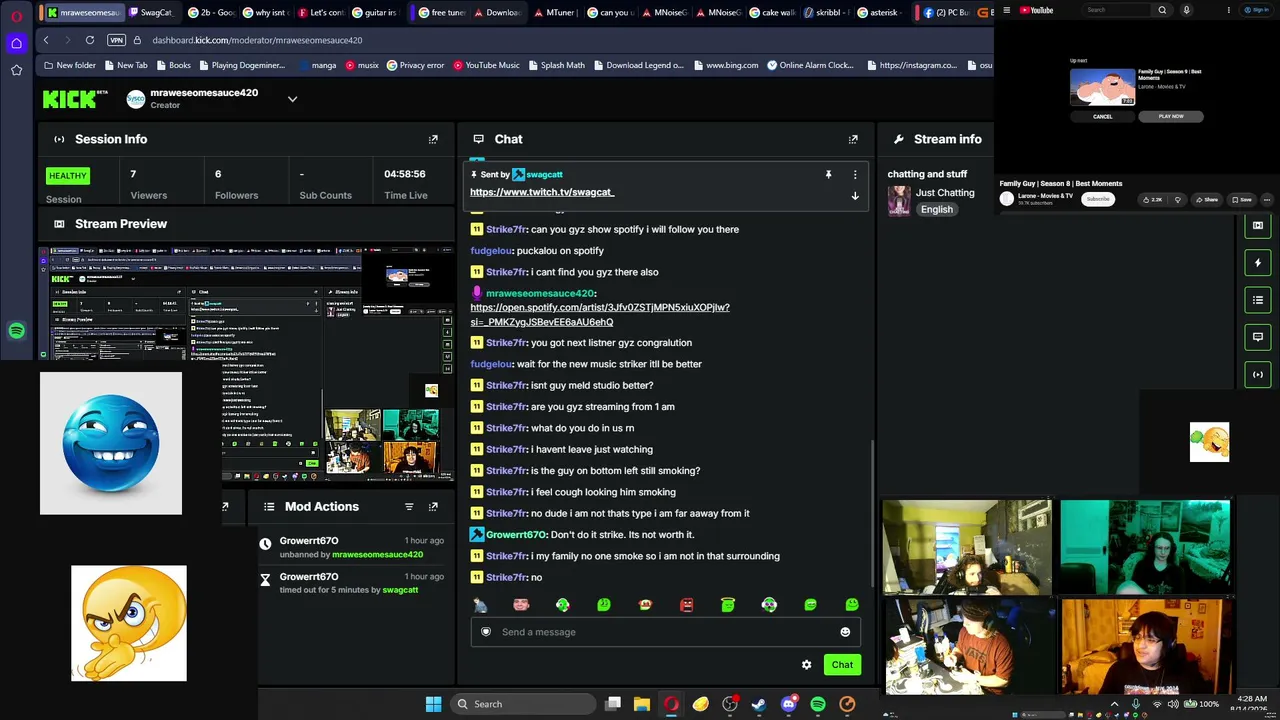
Task: Open Opera sidebar home icon
Action: pos(16,43)
